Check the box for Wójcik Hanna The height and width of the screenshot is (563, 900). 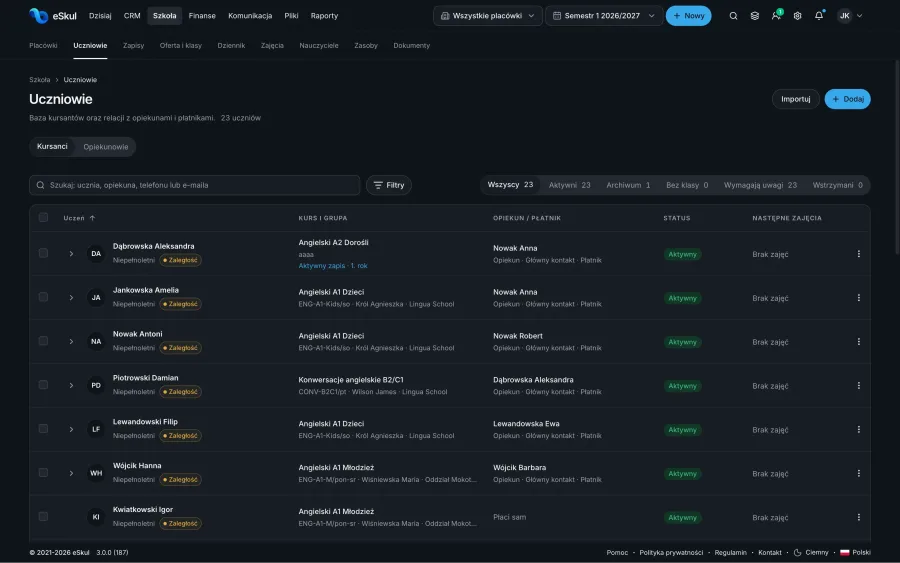[43, 473]
